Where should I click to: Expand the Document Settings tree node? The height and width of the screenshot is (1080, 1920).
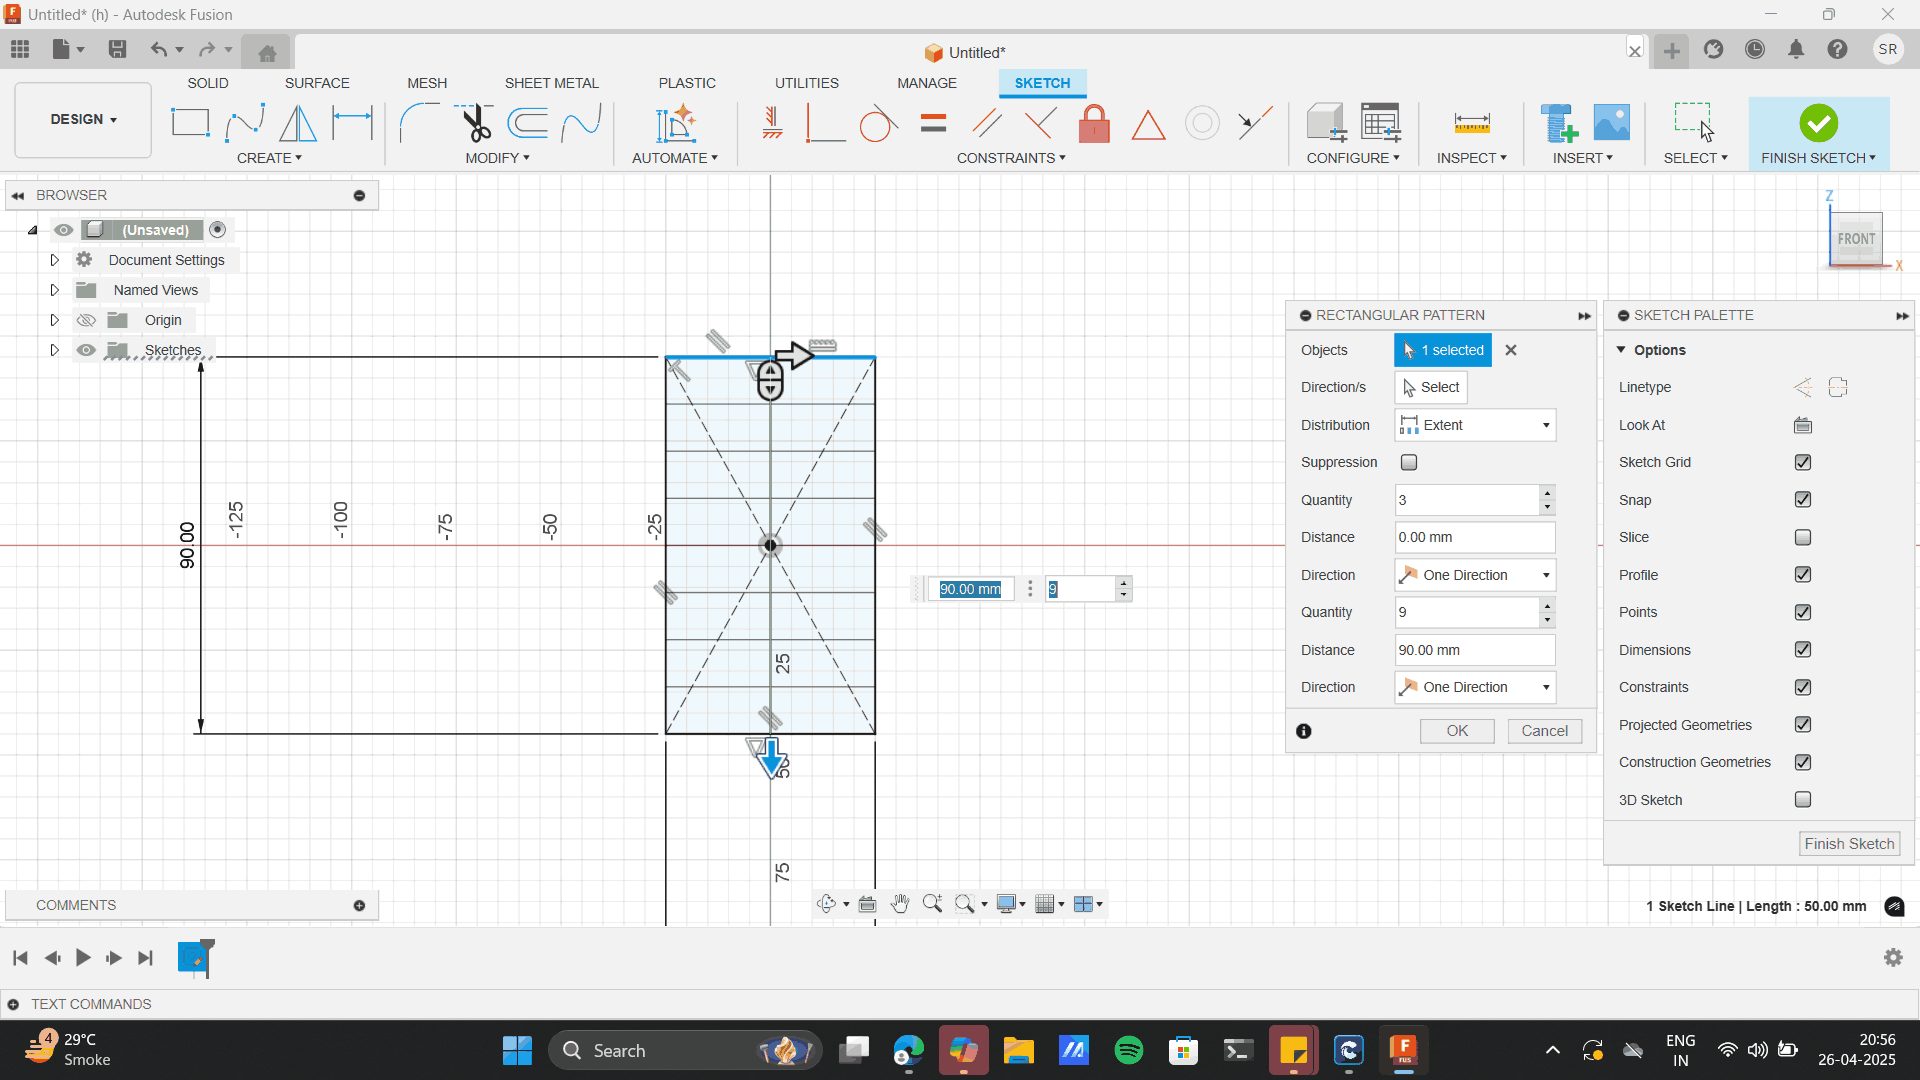(x=55, y=260)
